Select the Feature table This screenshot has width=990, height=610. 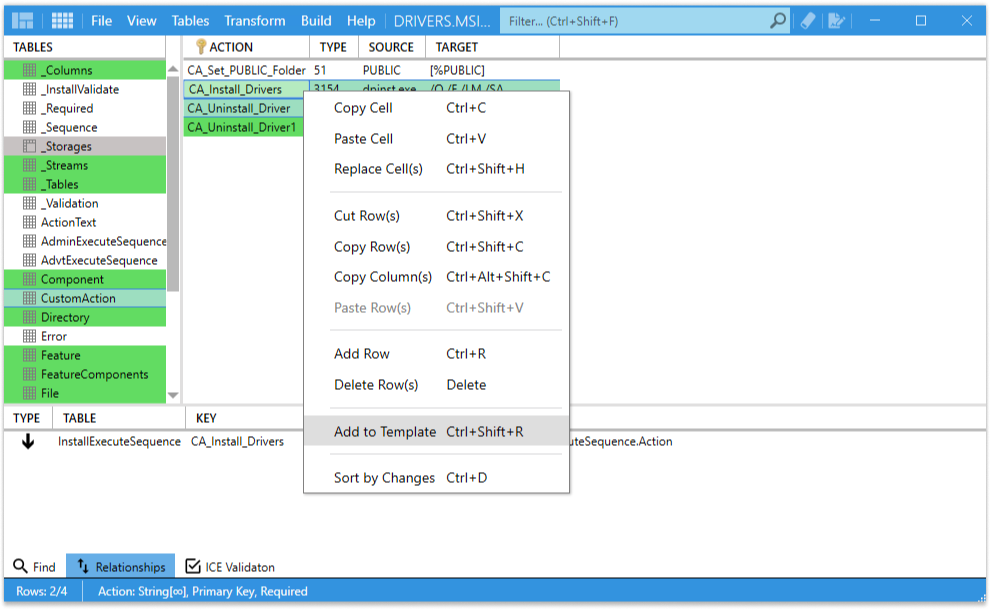point(85,355)
